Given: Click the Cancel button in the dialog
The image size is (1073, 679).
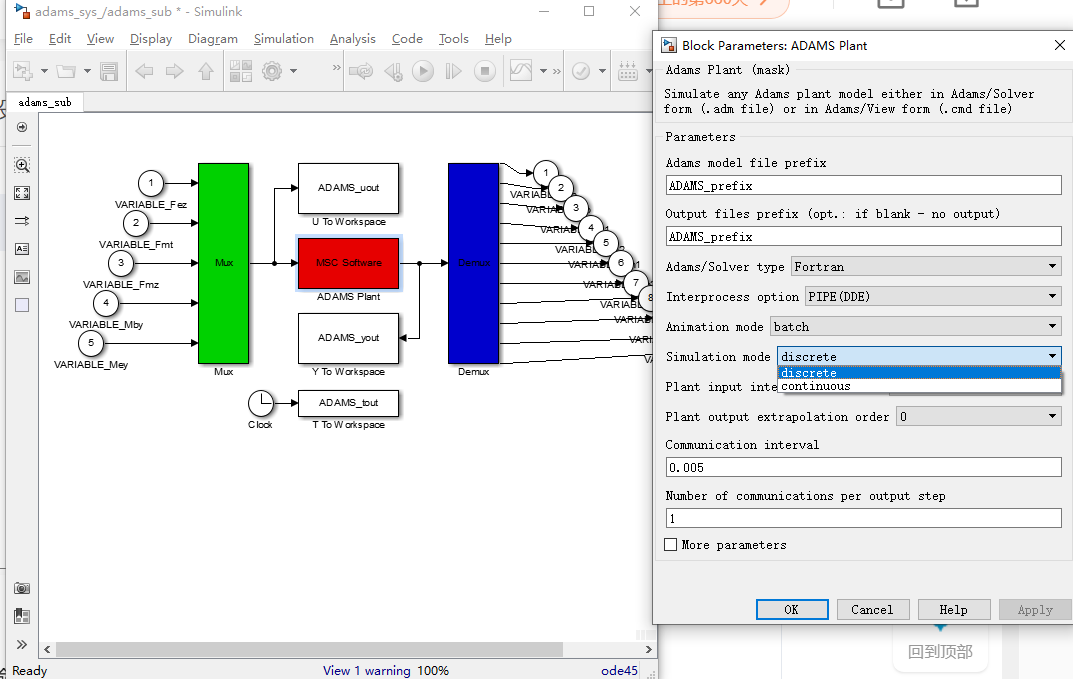Looking at the screenshot, I should point(872,610).
